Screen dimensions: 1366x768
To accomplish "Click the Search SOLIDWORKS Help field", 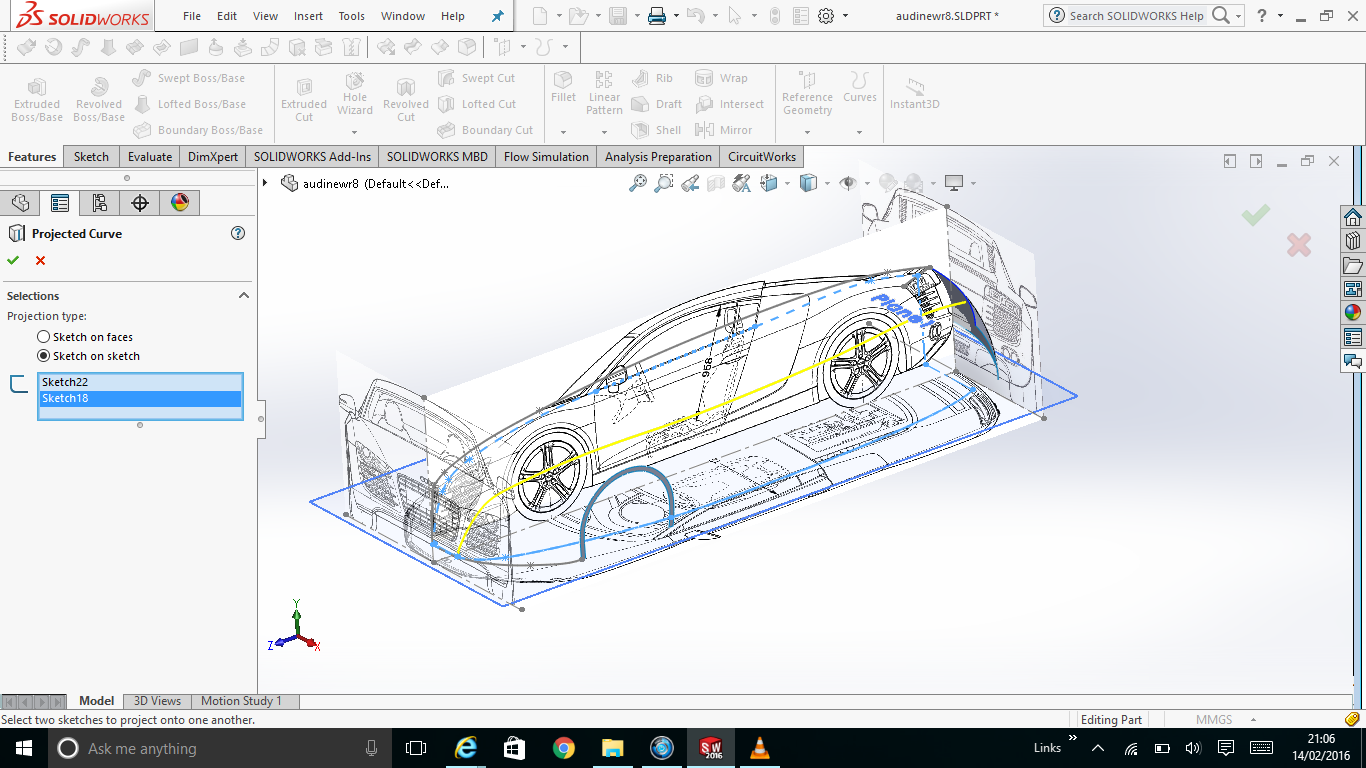I will tap(1135, 16).
